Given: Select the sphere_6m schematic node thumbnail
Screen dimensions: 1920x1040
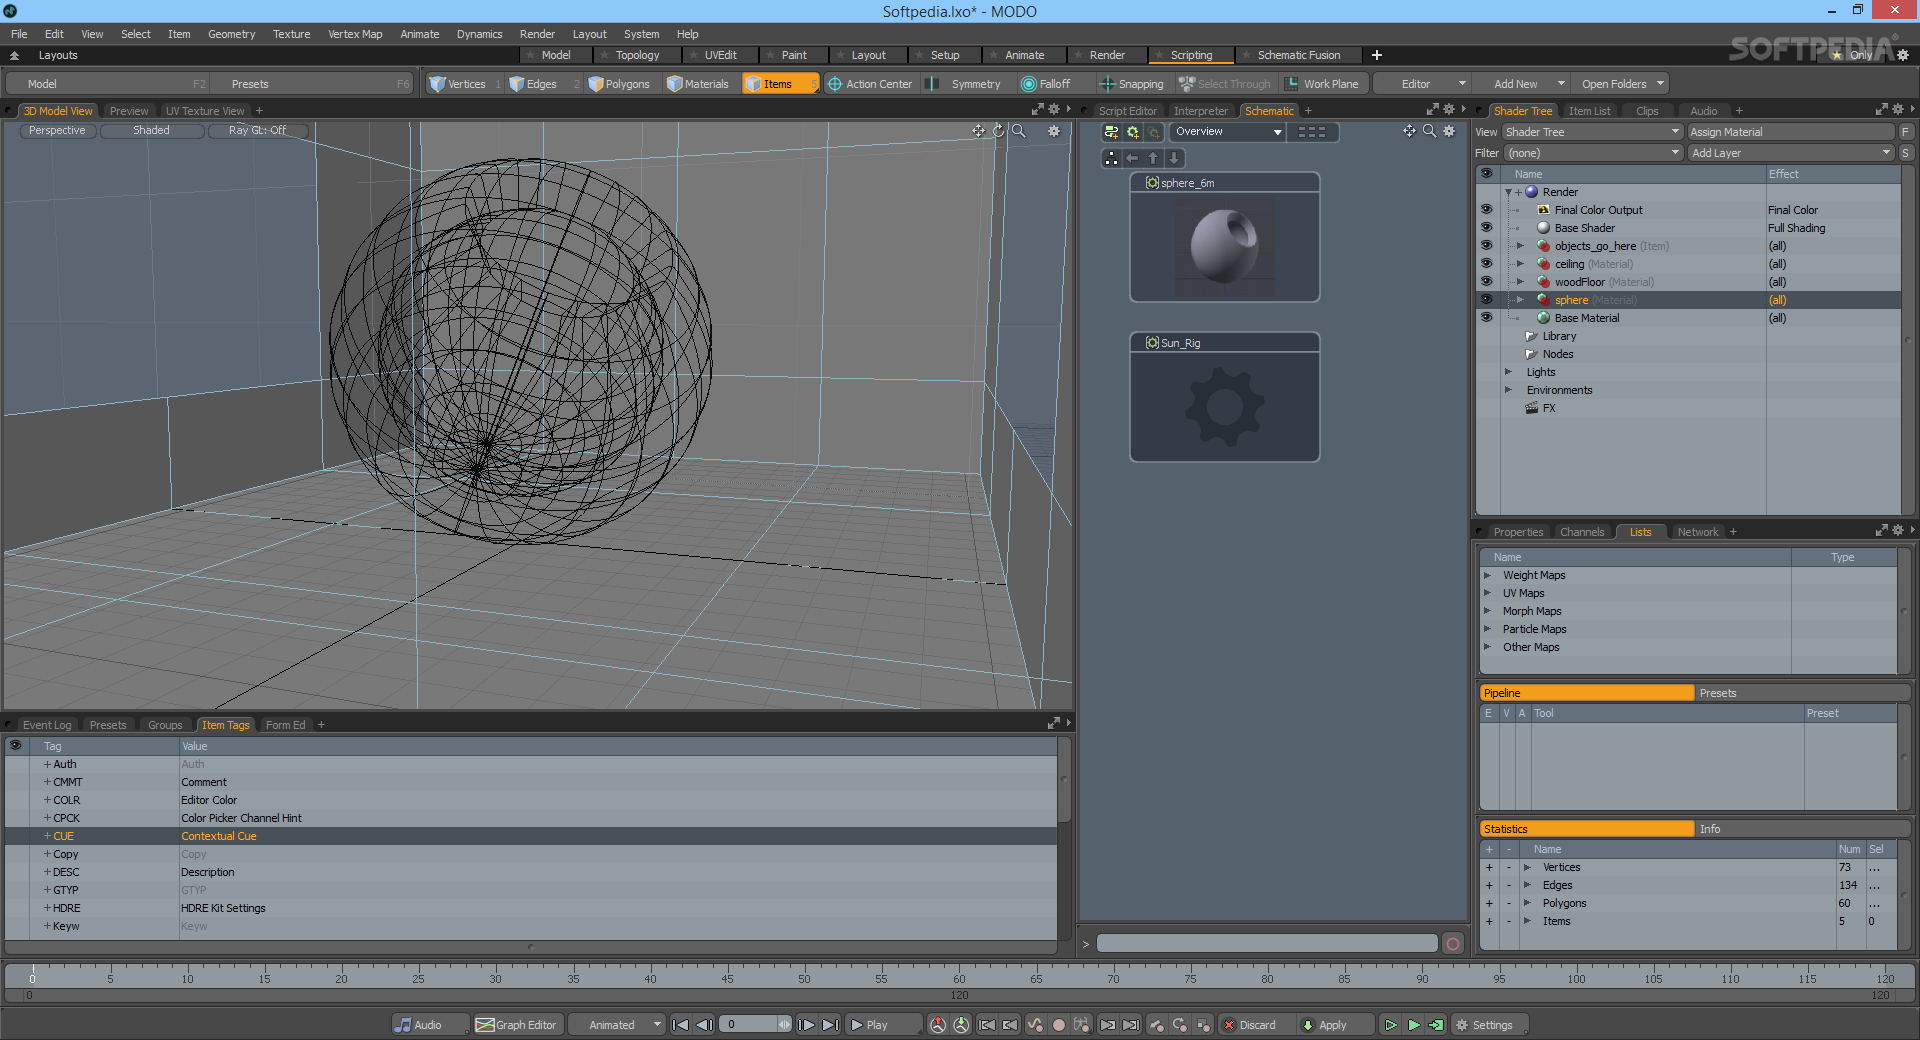Looking at the screenshot, I should [1224, 245].
